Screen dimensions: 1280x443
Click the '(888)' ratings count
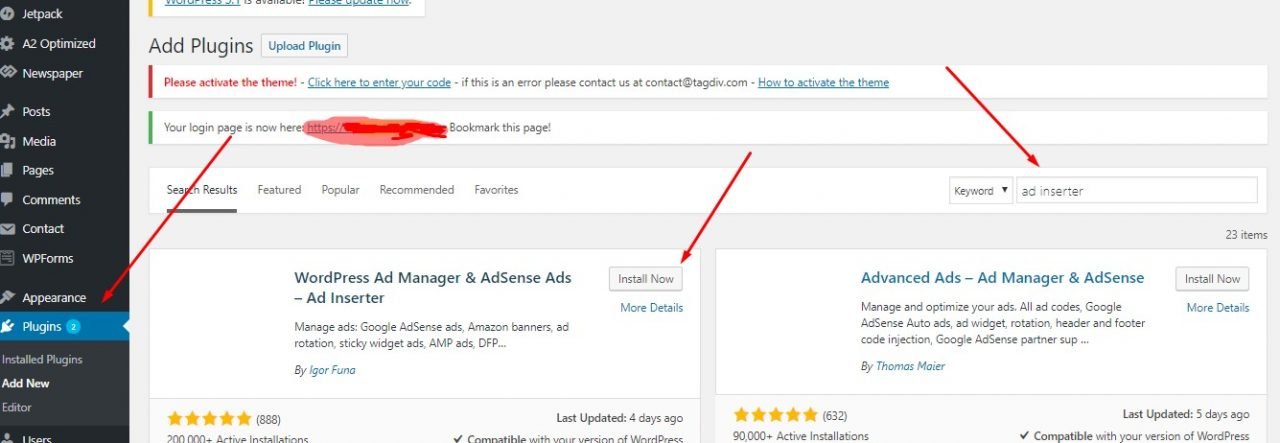tap(270, 419)
